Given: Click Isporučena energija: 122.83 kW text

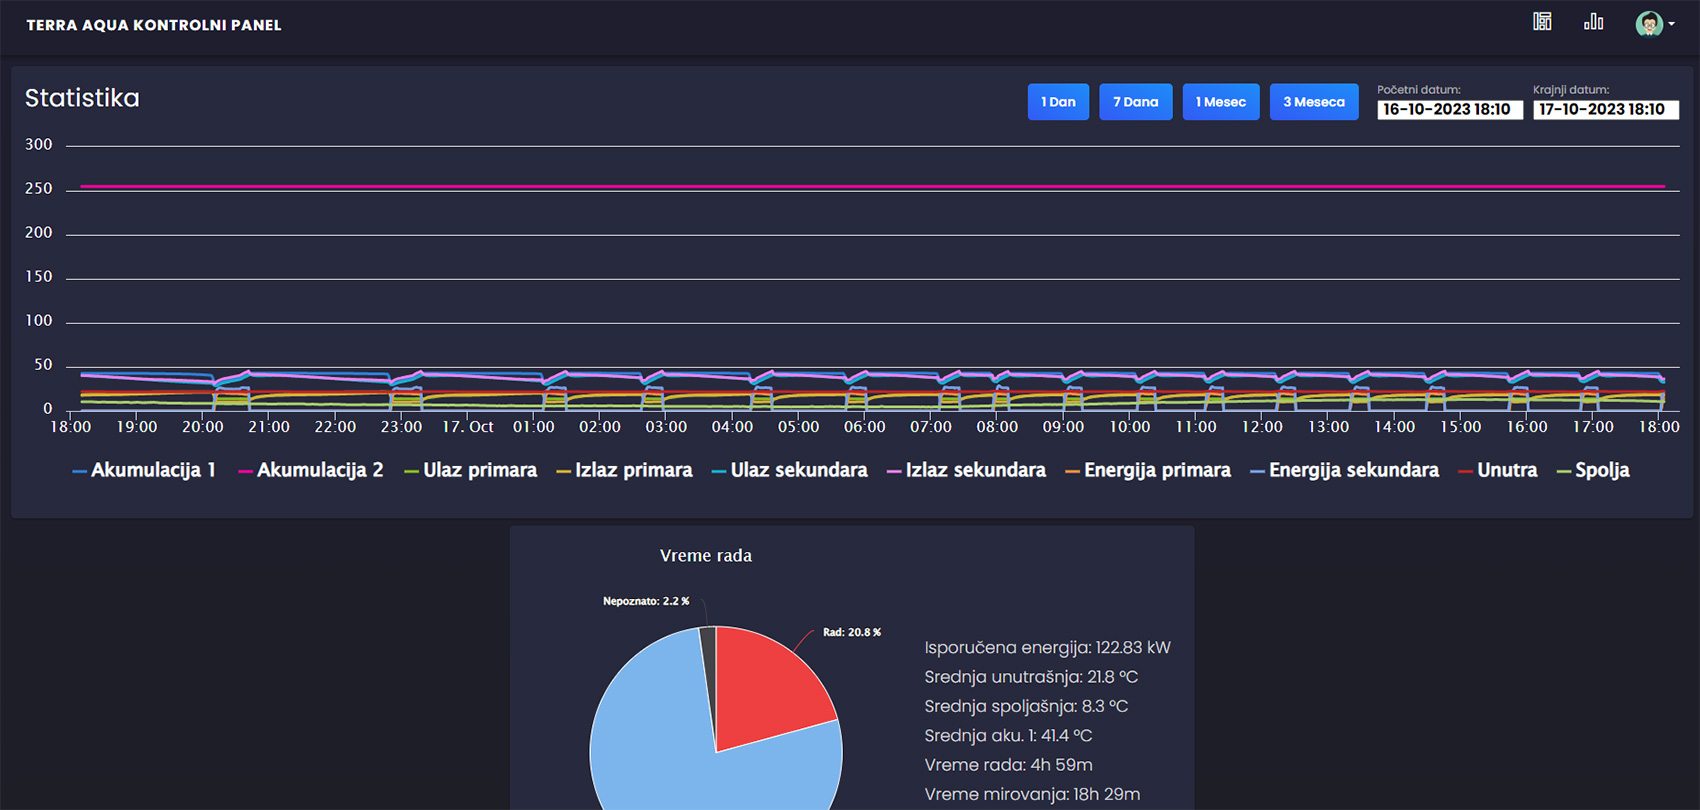Looking at the screenshot, I should pos(1047,648).
